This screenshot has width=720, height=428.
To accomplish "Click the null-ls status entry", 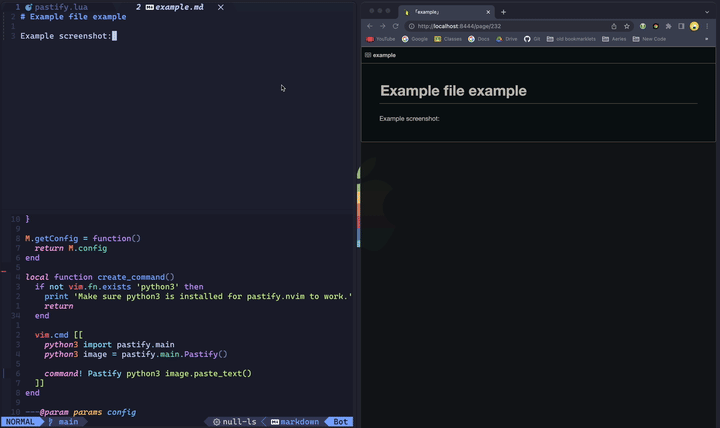I will [x=235, y=422].
